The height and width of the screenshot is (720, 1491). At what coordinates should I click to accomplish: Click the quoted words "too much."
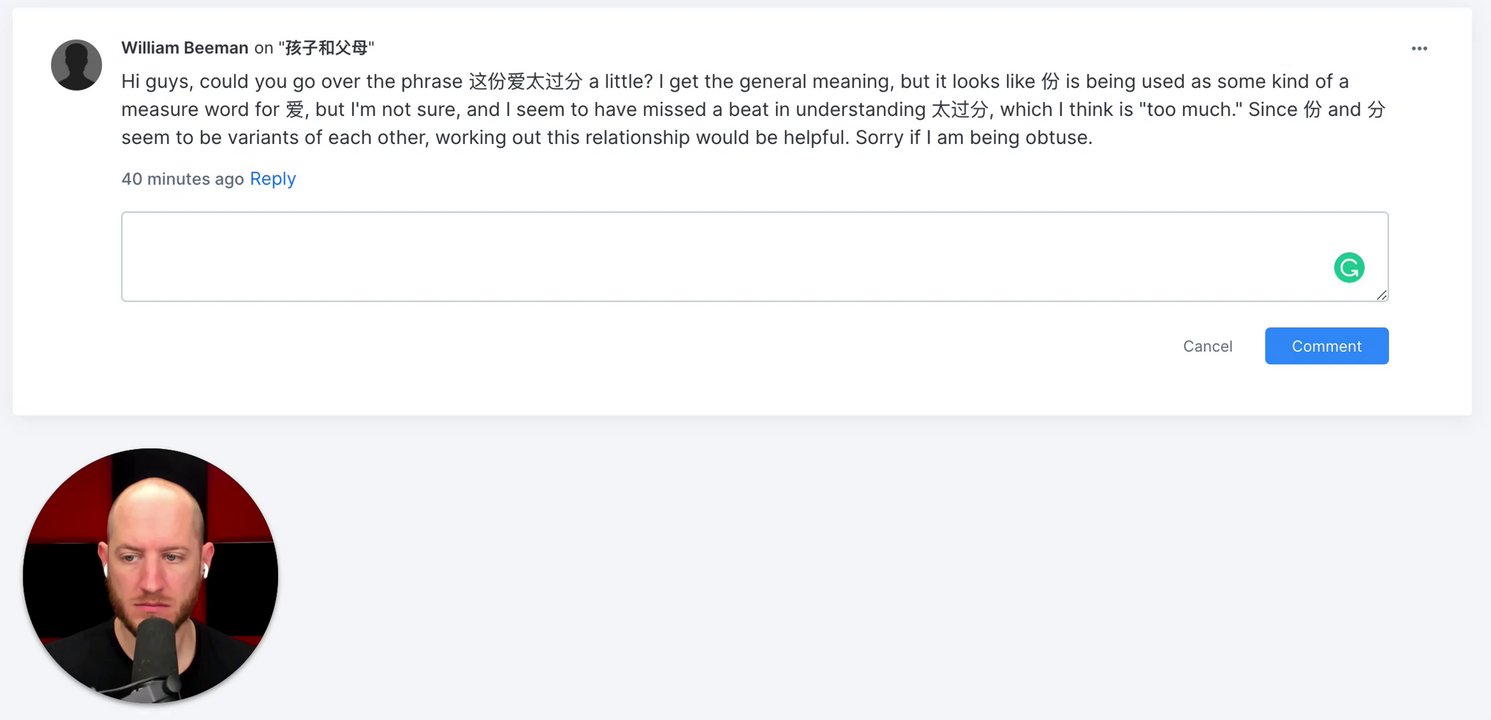coord(1190,110)
